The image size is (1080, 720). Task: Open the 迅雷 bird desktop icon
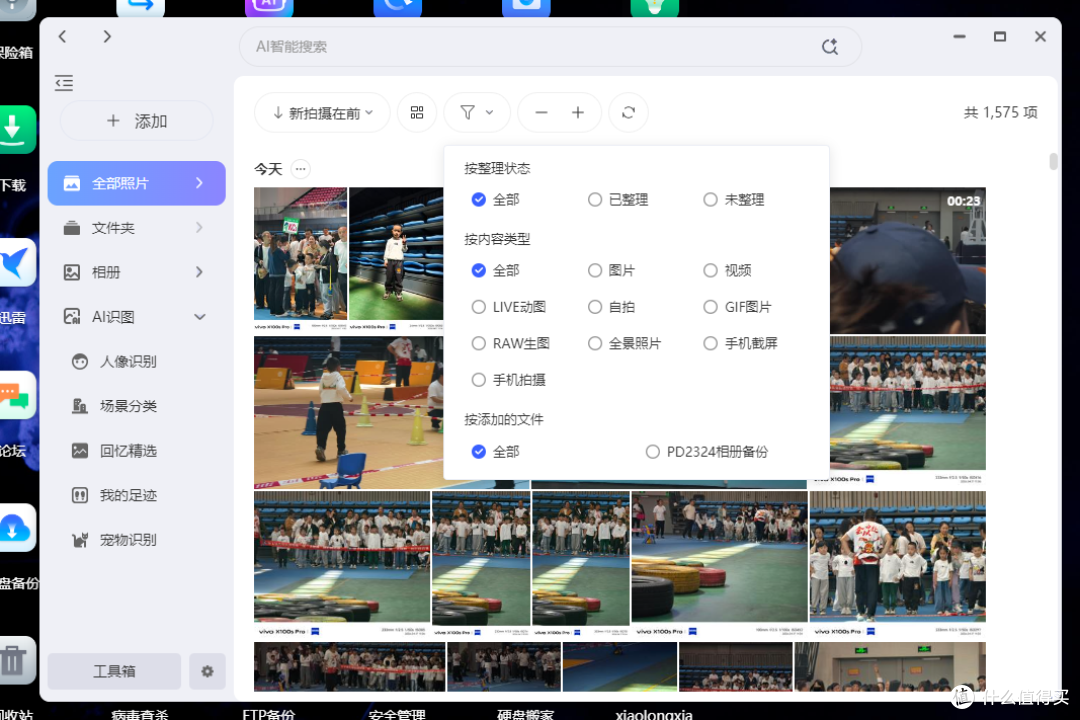tap(17, 263)
